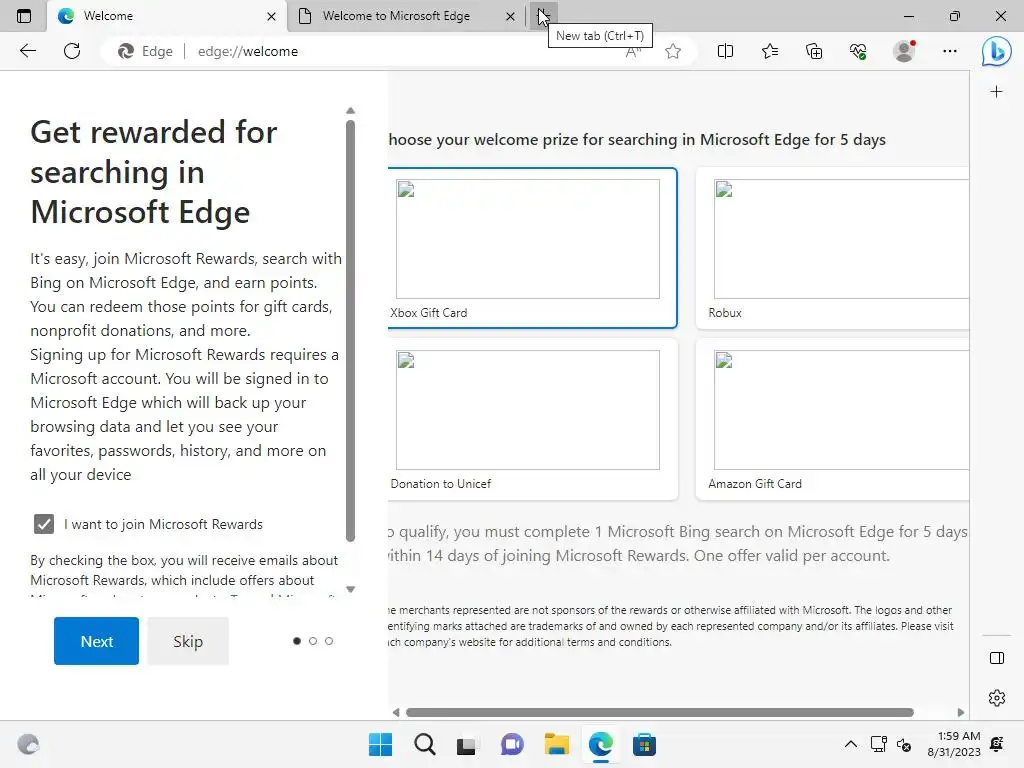Open Settings and more ellipsis menu
The height and width of the screenshot is (768, 1024).
950,51
